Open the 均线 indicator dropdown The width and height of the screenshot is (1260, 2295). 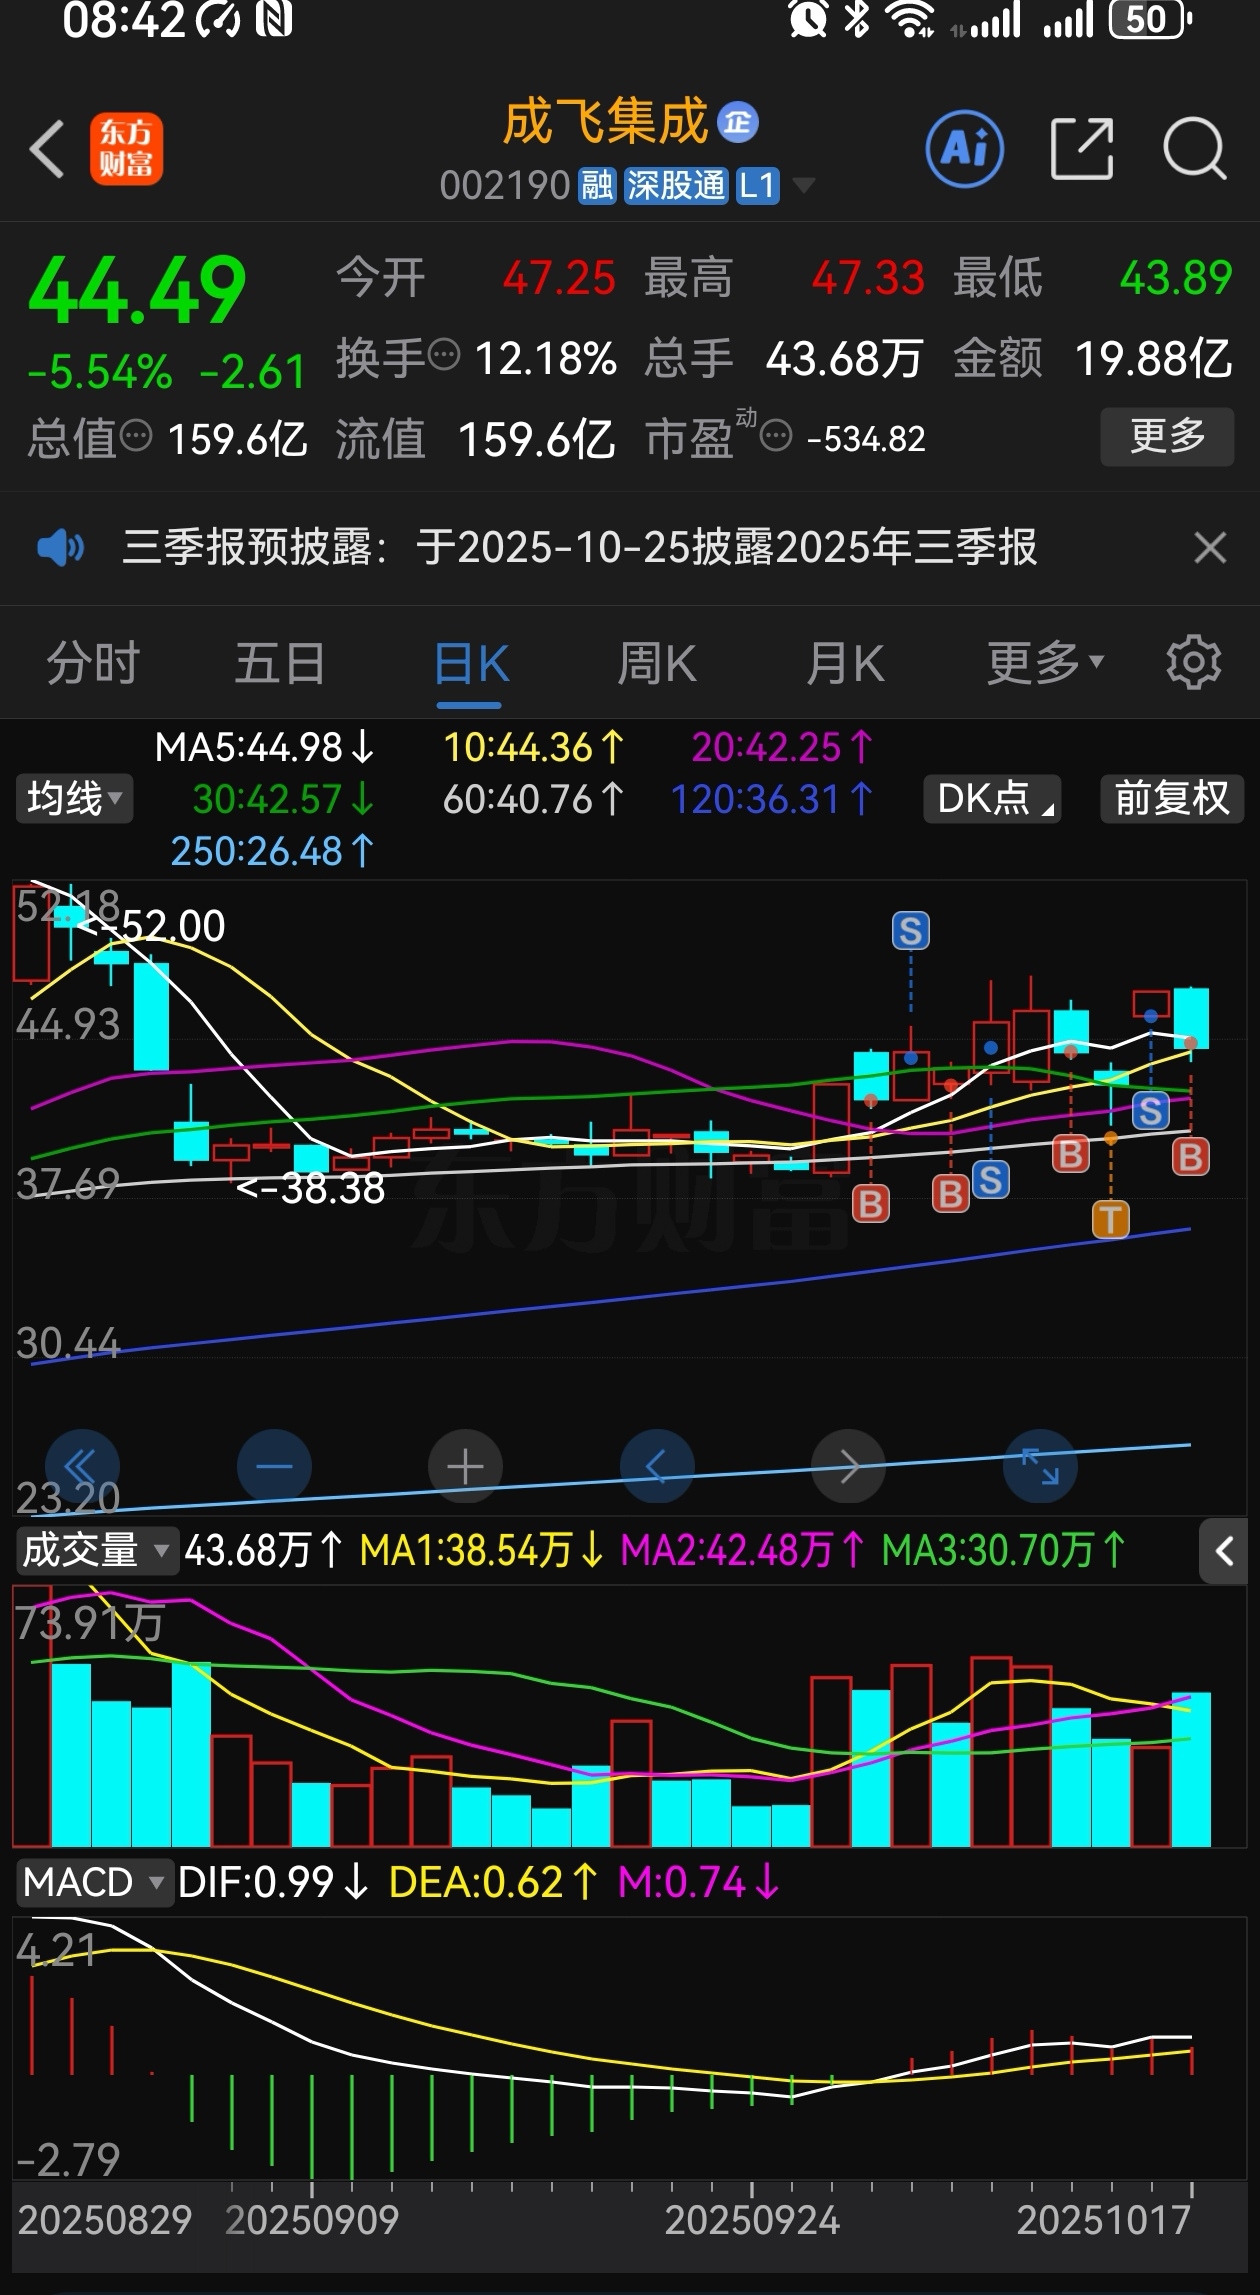[74, 798]
